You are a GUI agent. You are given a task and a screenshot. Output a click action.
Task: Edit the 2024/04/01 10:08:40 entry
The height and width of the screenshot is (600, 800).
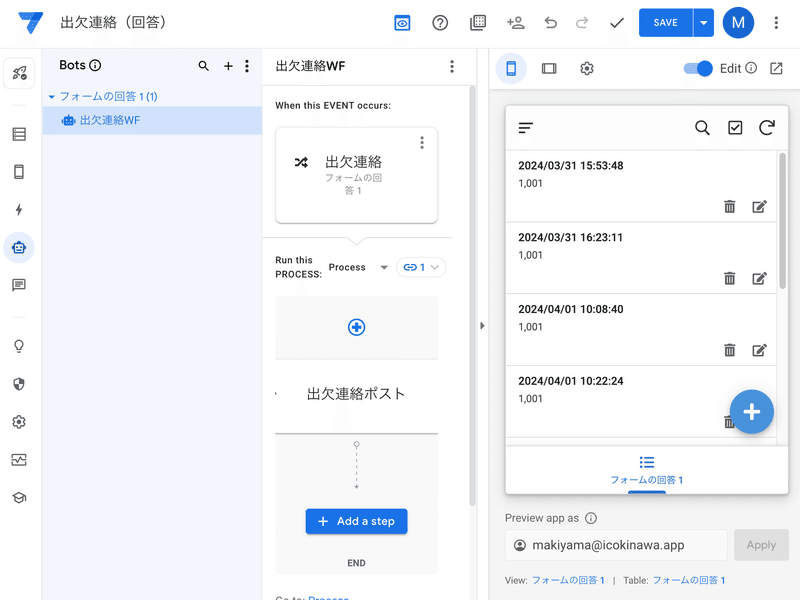[759, 351]
